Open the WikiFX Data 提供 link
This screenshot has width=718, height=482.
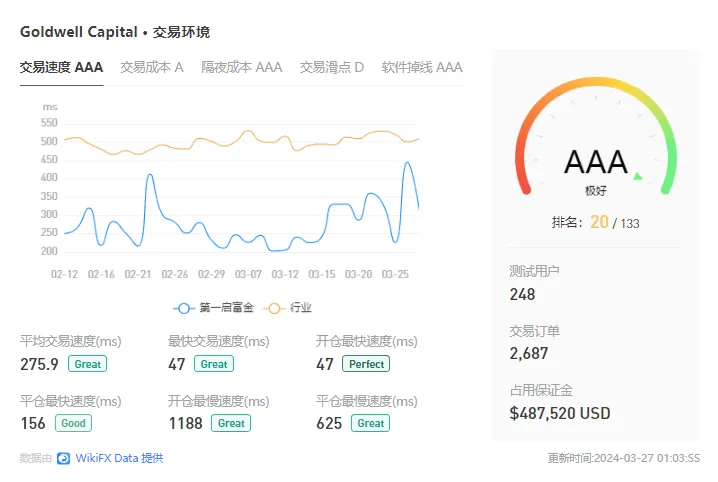pos(119,458)
